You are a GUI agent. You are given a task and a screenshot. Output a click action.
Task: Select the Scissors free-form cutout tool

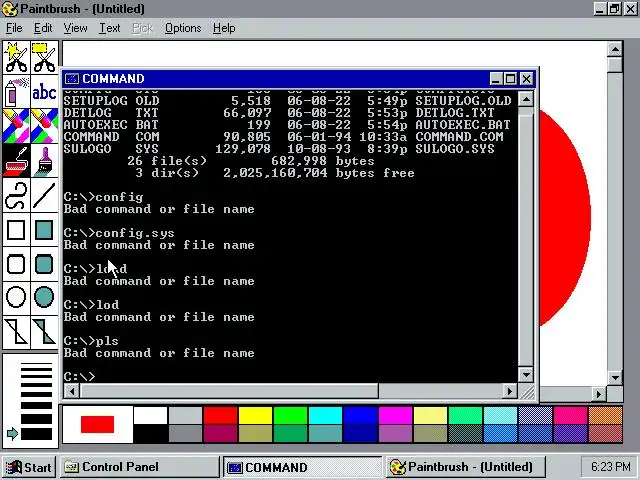pyautogui.click(x=16, y=58)
